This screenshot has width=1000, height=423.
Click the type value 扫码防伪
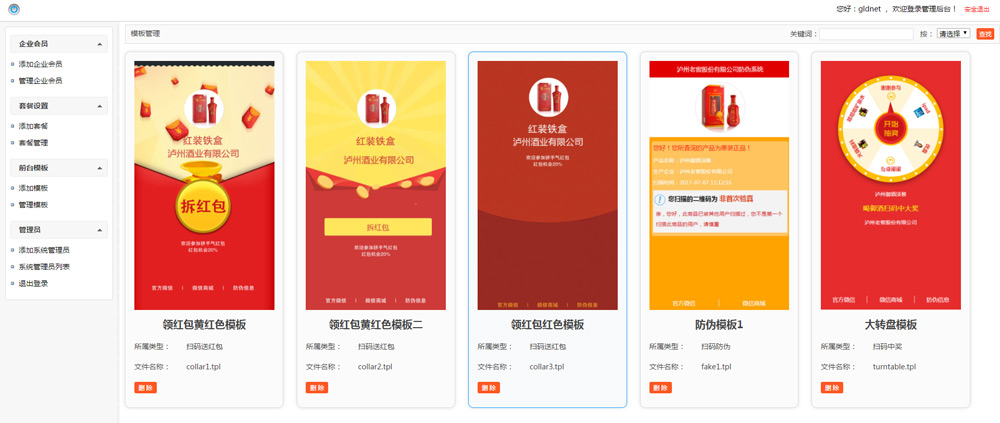pos(716,347)
